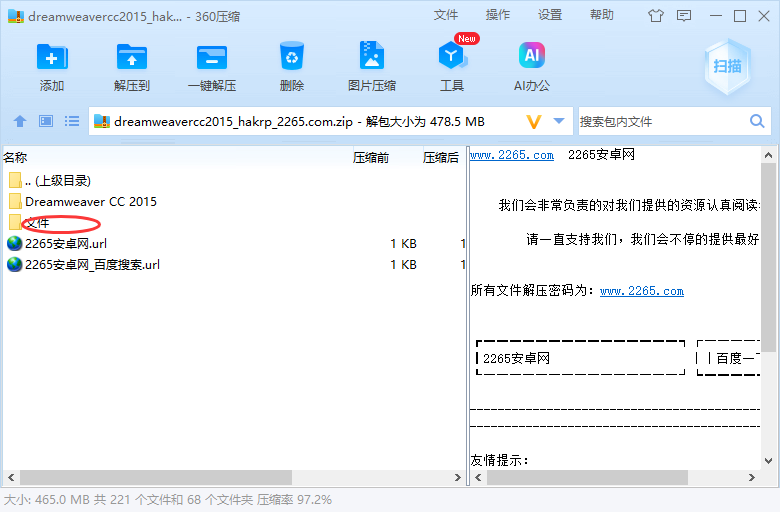Open the 工具 tools icon marked New
This screenshot has width=780, height=512.
point(452,55)
